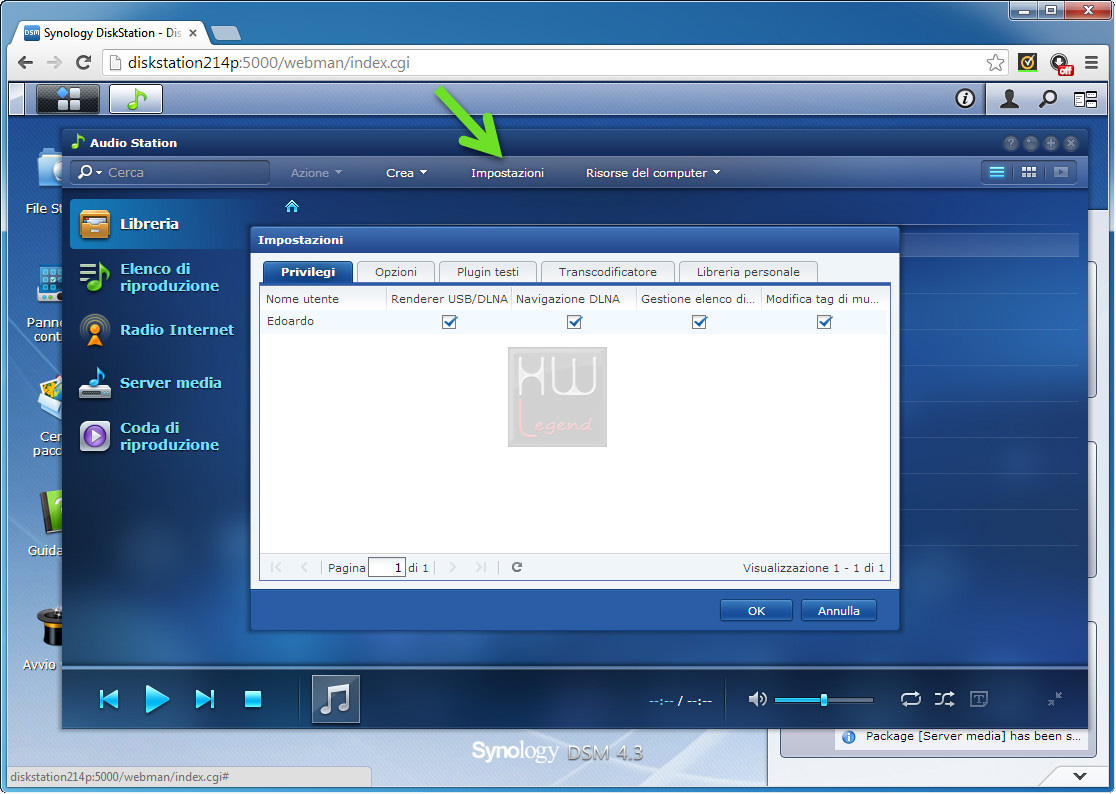This screenshot has width=1116, height=794.
Task: Toggle repeat mode
Action: (910, 699)
